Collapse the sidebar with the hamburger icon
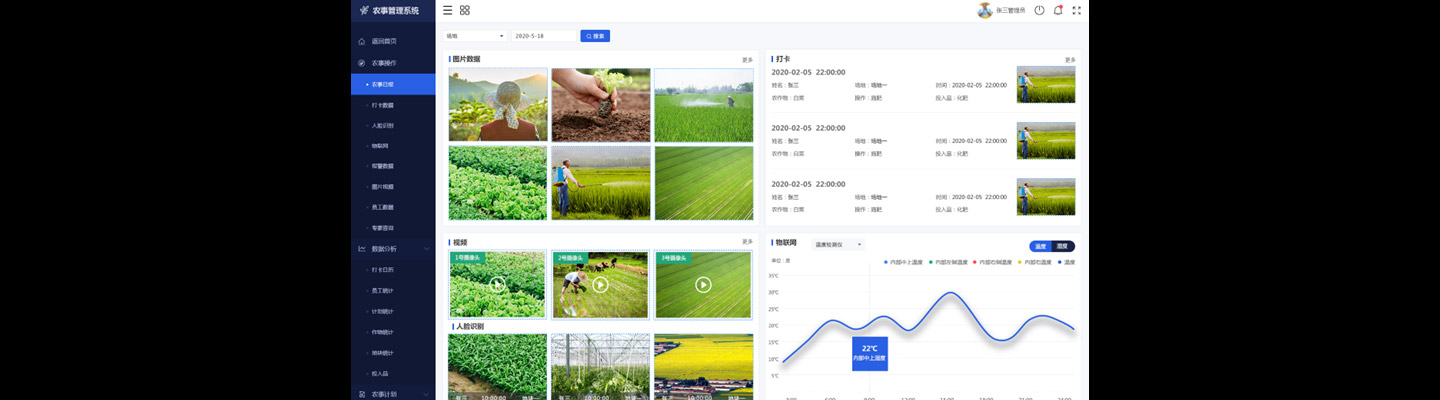The image size is (1440, 400). 448,10
